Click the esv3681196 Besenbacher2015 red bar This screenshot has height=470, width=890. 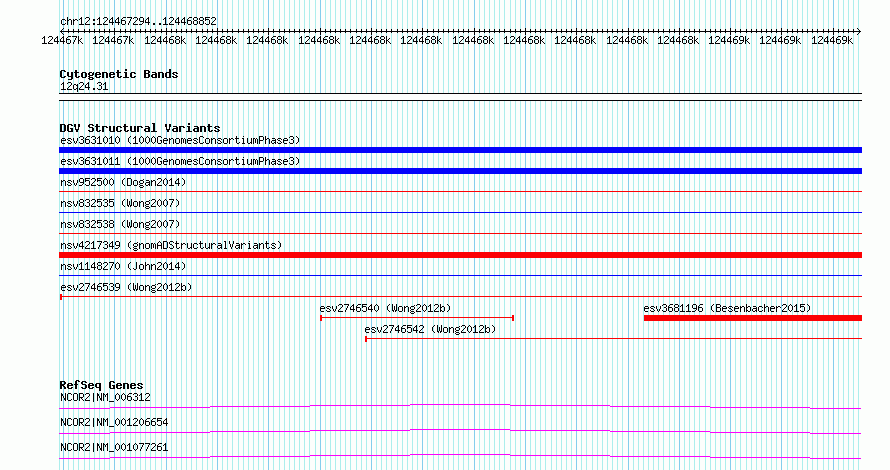click(753, 318)
